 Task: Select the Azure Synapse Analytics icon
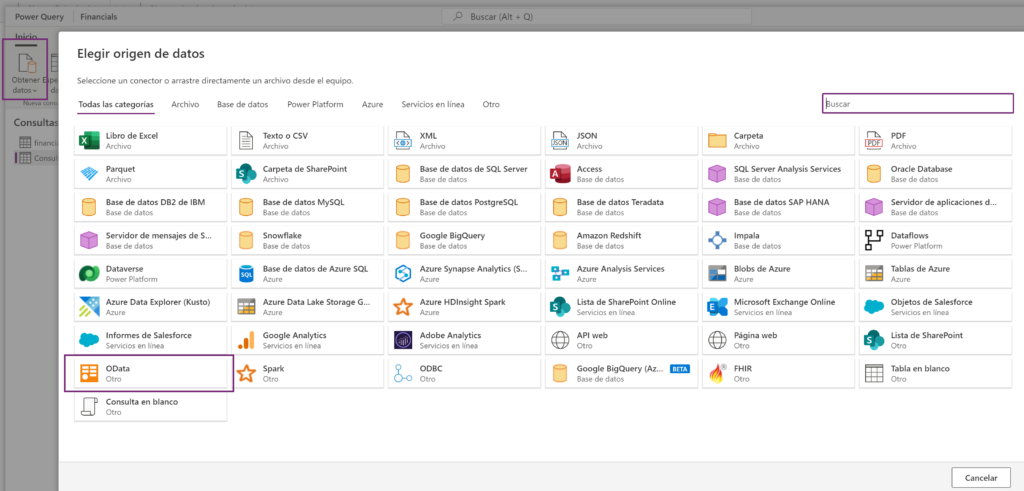coord(402,274)
